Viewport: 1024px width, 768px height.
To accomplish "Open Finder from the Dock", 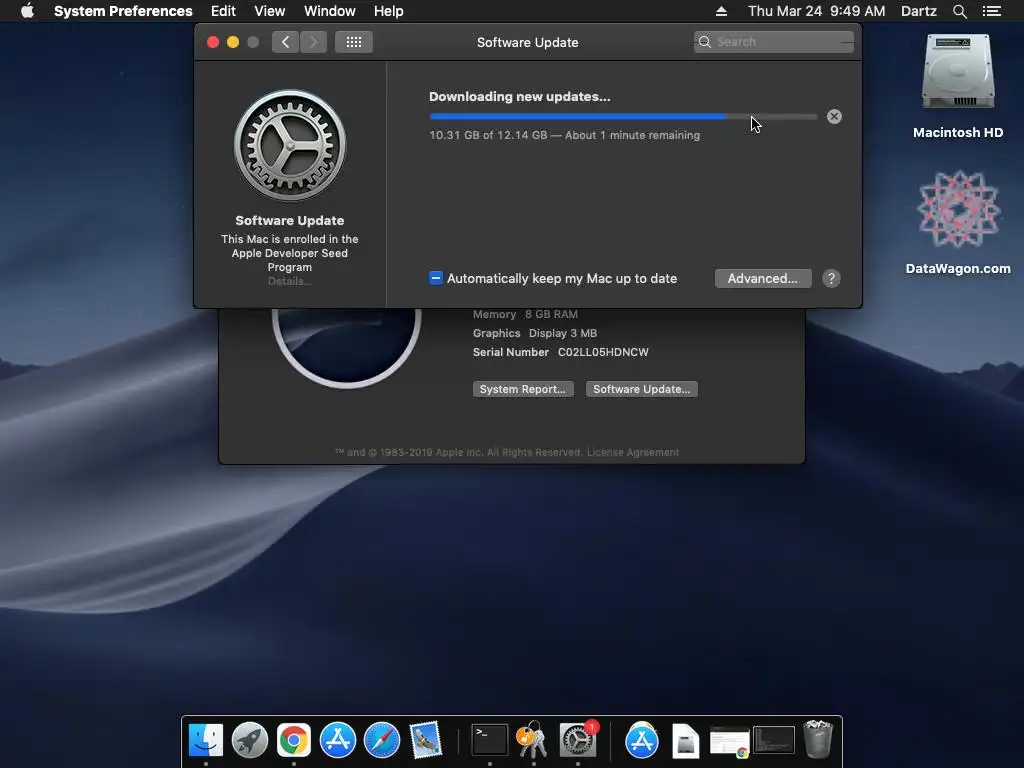I will click(x=206, y=741).
